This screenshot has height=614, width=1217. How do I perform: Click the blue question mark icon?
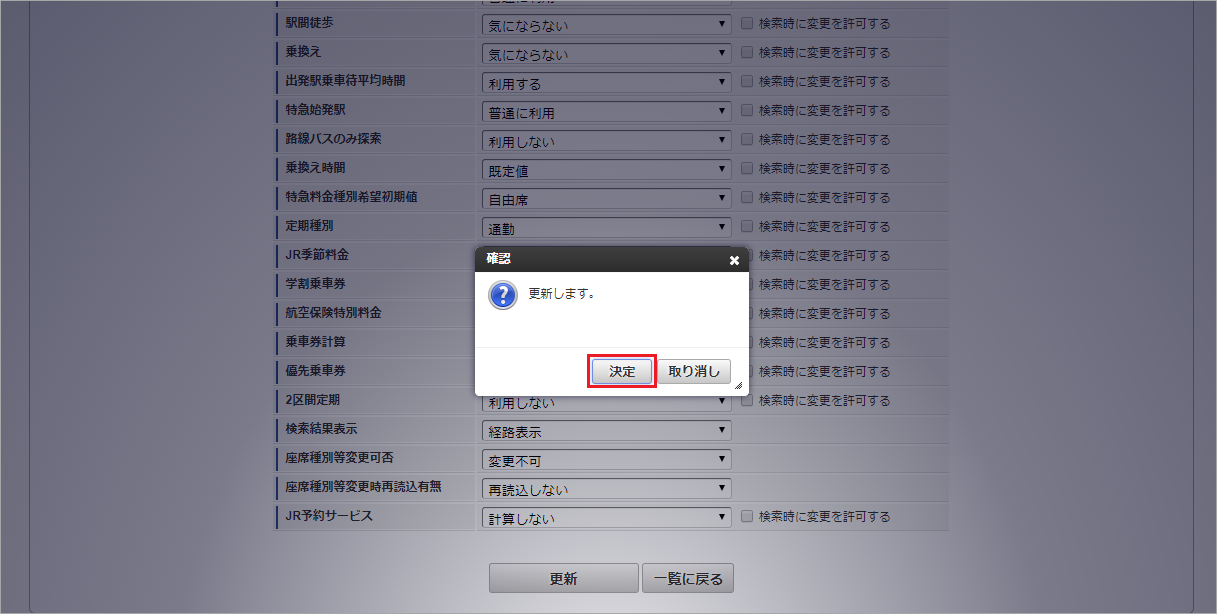tap(502, 295)
